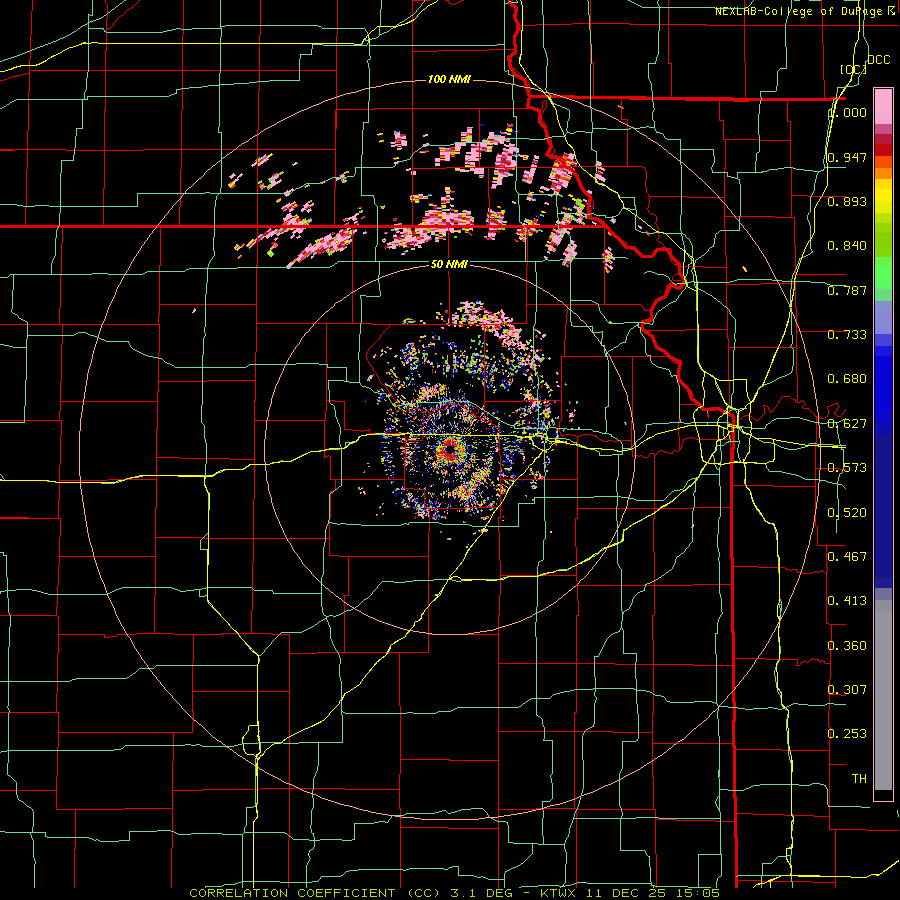Click the 1.000 value on the color scale
This screenshot has width=900, height=900.
point(847,112)
